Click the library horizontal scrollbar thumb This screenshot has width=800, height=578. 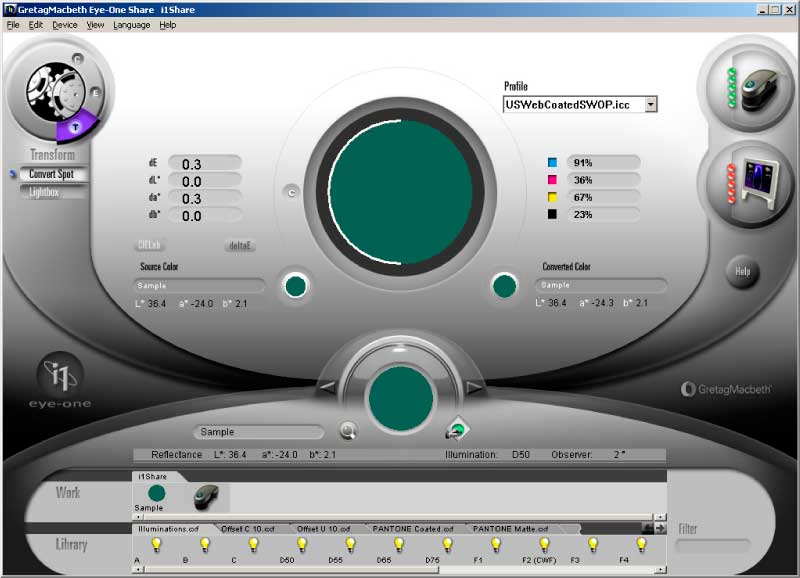pos(292,569)
